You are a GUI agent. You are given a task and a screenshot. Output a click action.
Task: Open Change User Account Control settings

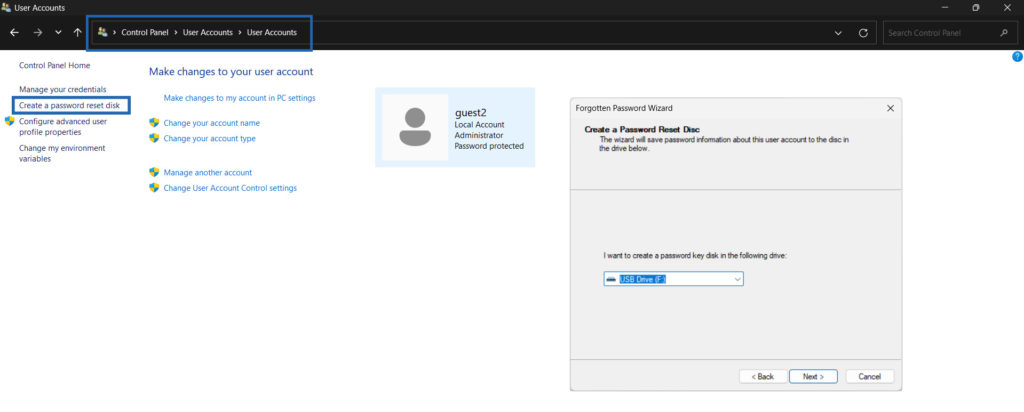click(230, 188)
